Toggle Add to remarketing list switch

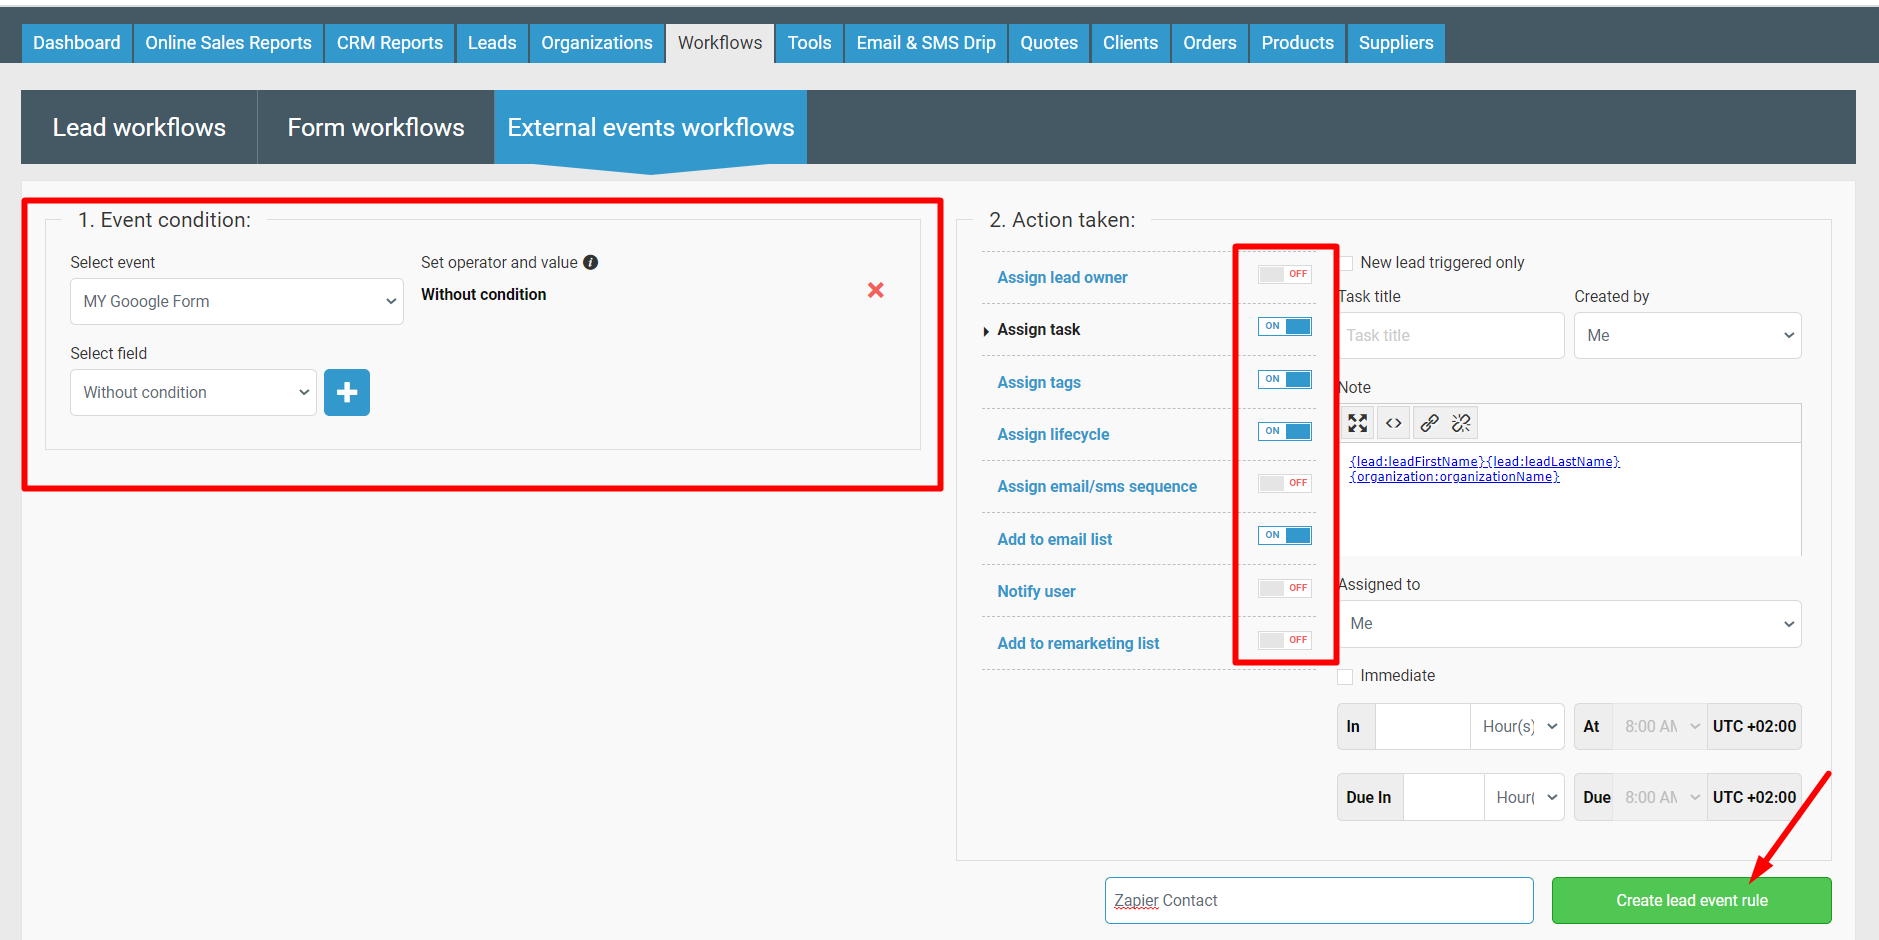coord(1285,640)
